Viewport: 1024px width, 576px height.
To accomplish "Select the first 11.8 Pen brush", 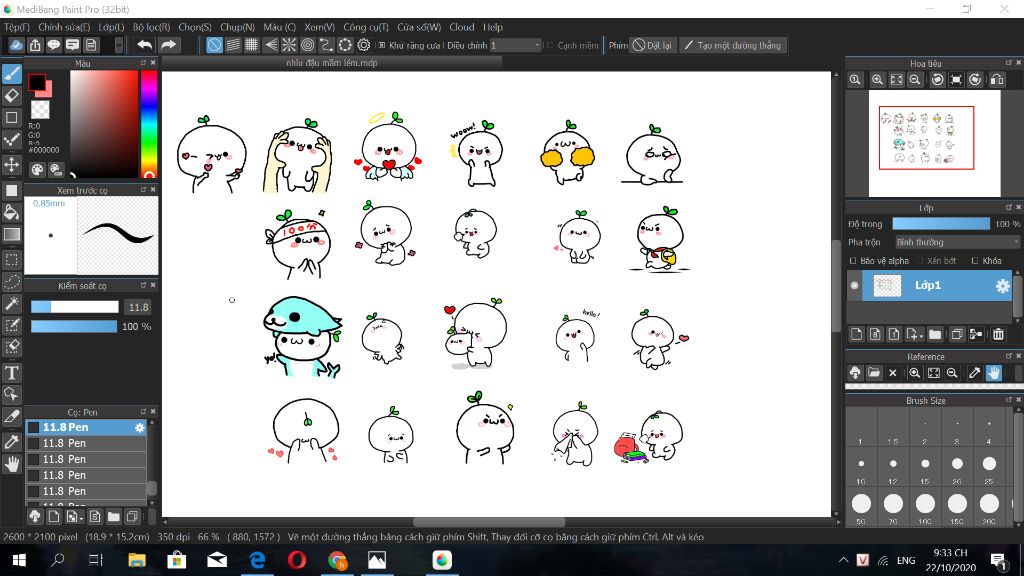I will (x=86, y=427).
